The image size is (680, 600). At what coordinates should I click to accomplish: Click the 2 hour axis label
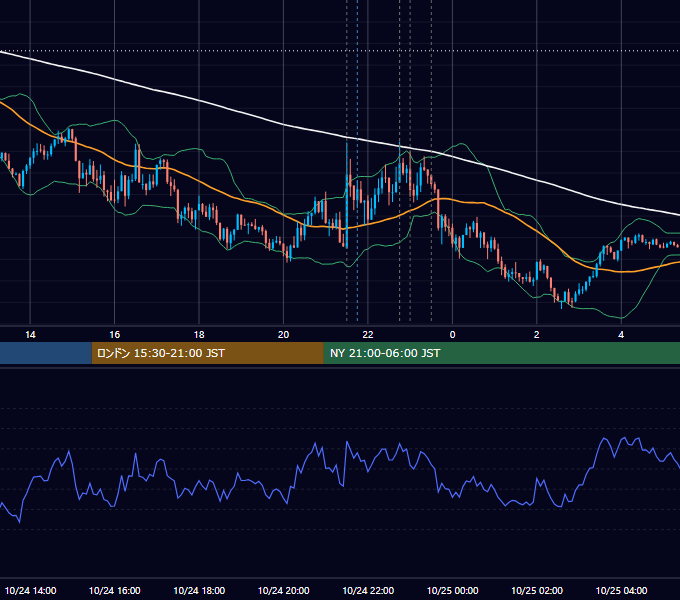coord(536,335)
